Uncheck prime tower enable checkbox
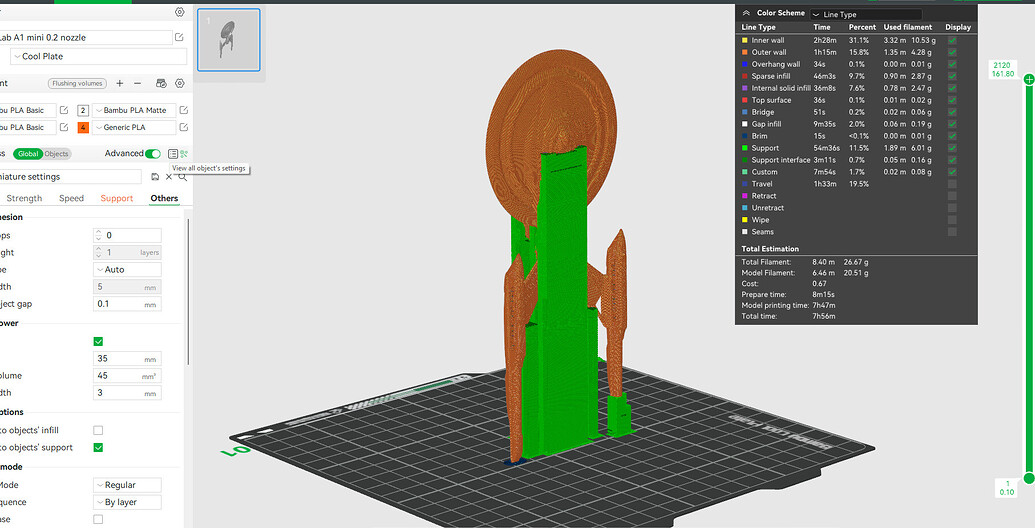Viewport: 1035px width, 528px height. [x=98, y=341]
